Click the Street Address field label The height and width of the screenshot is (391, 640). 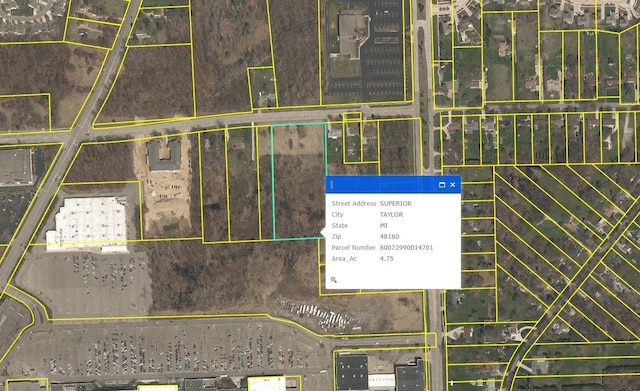(353, 203)
